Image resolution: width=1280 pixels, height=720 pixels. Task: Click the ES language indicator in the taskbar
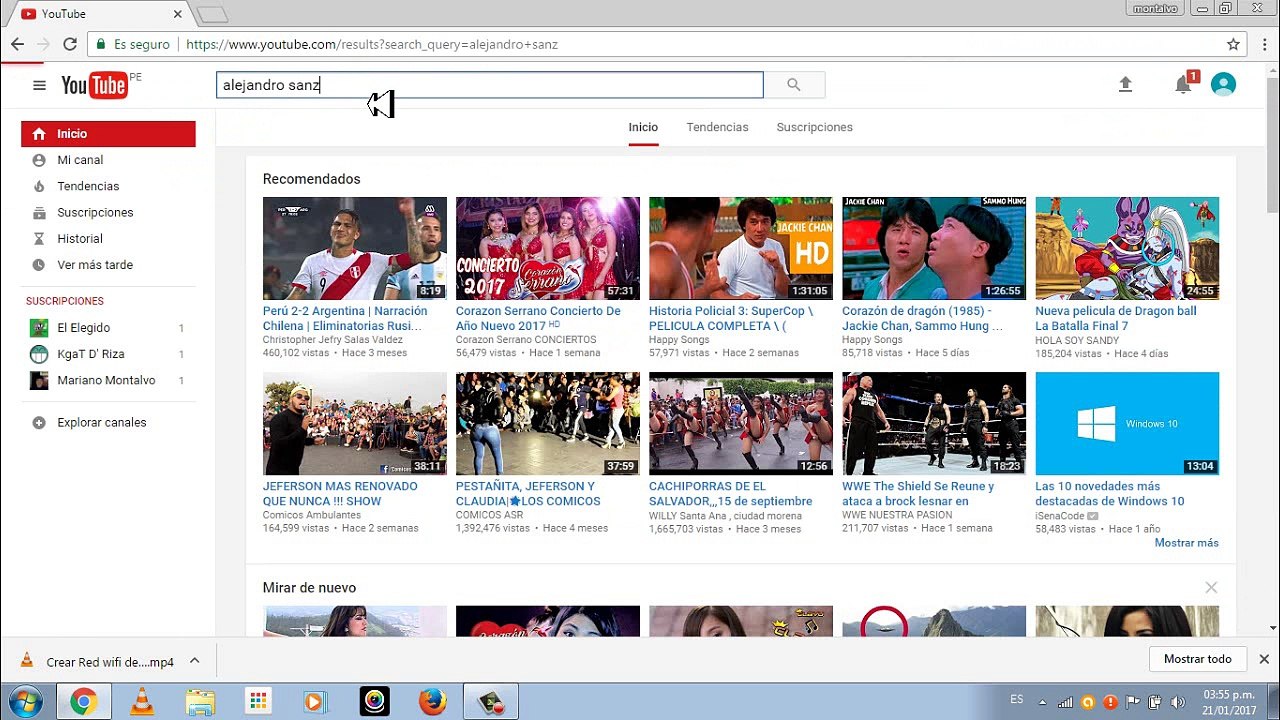click(x=1017, y=699)
